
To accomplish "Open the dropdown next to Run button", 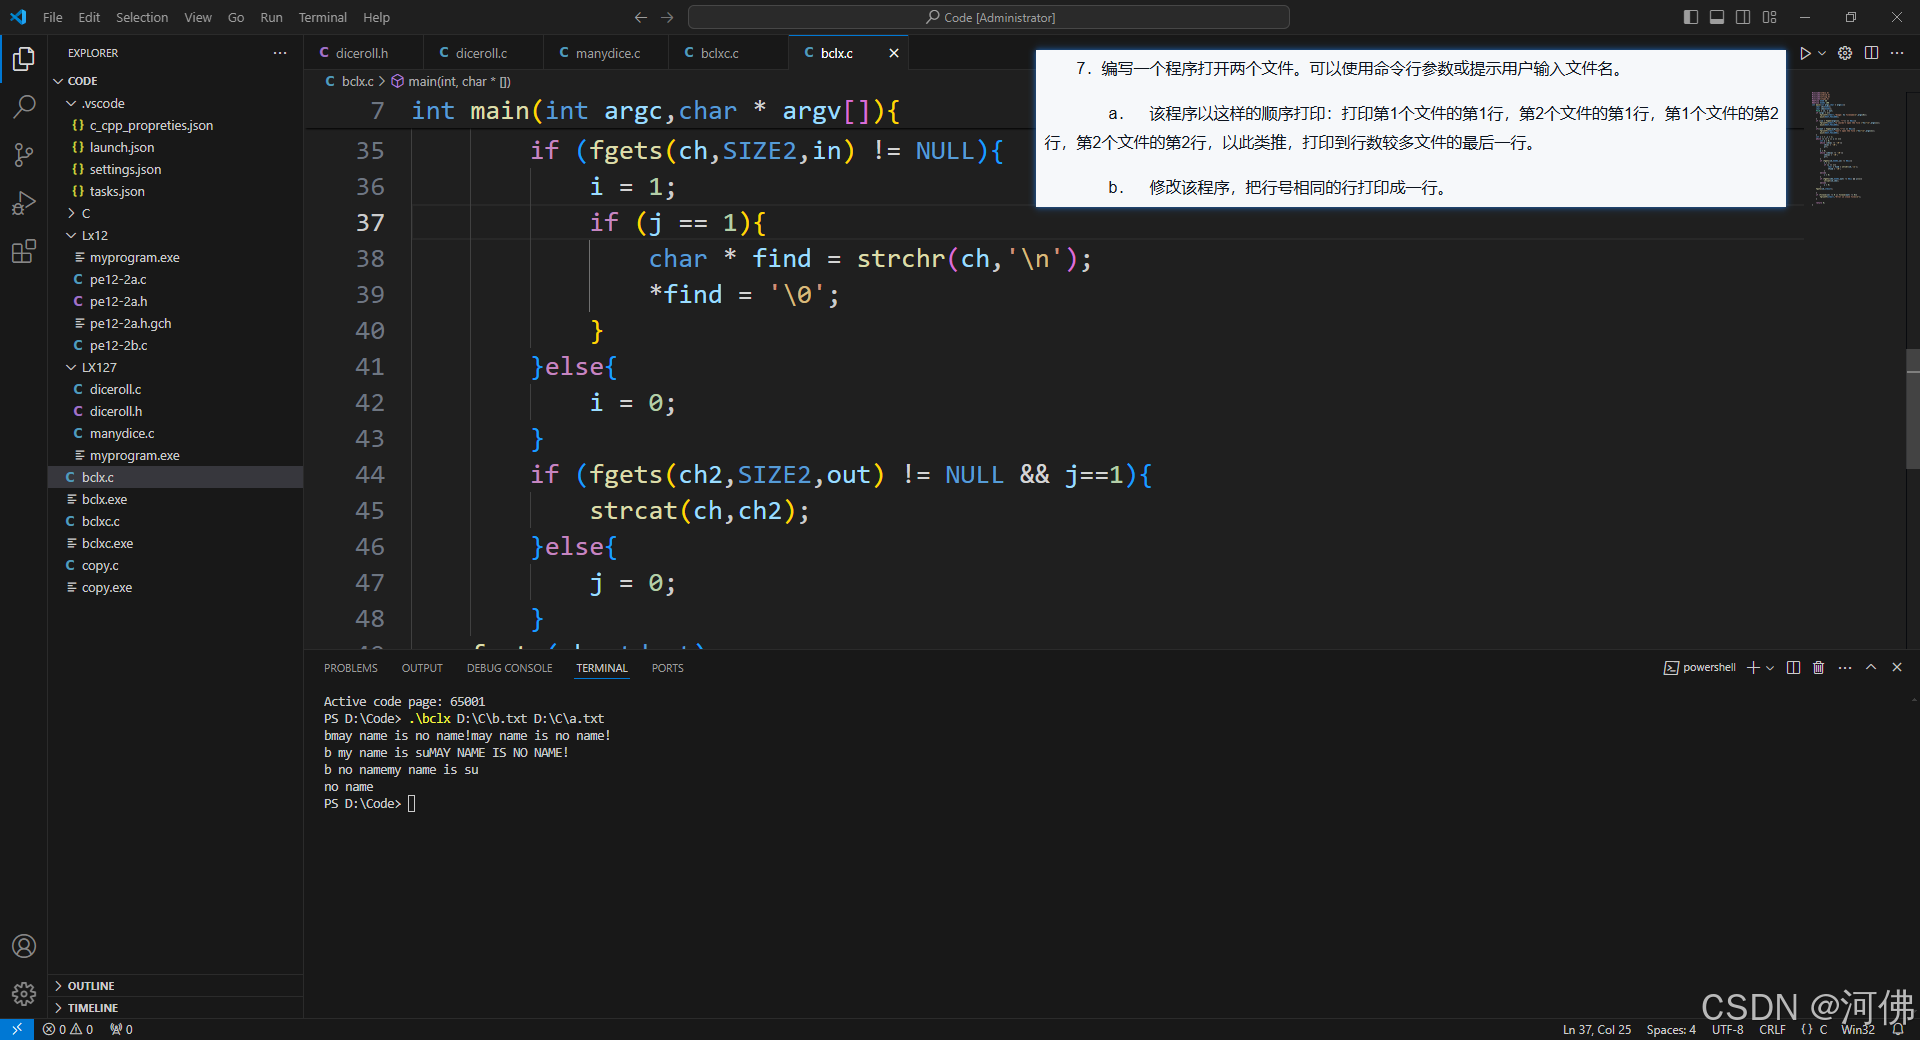I will 1822,53.
